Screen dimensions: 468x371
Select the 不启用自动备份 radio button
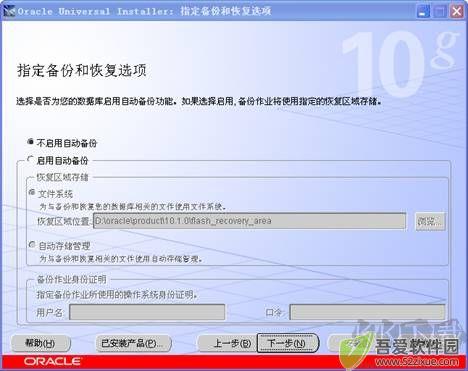[31, 142]
